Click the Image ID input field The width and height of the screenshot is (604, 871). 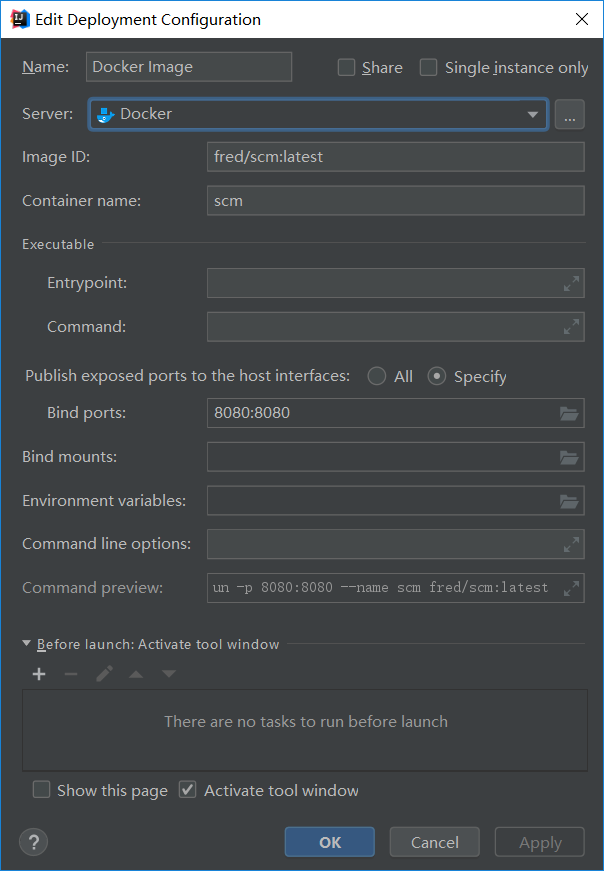(396, 157)
